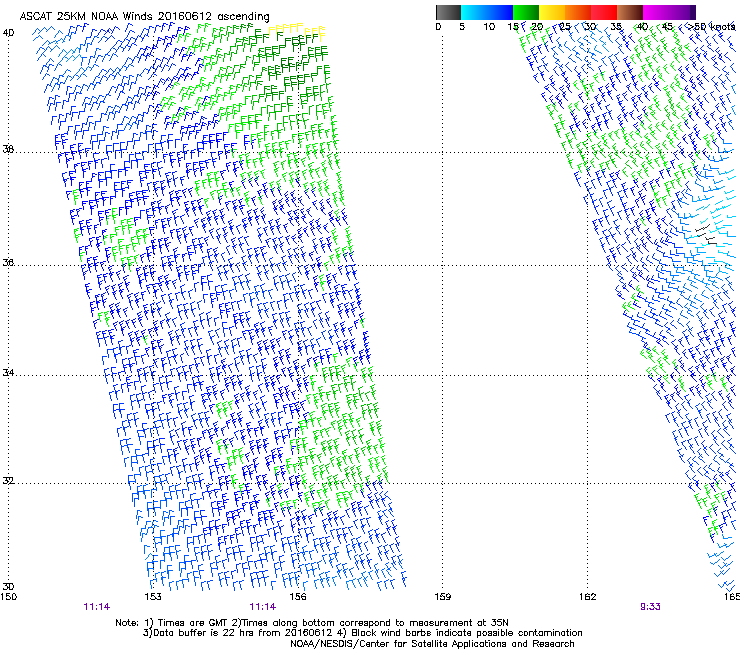Click the longitude label '153'
The height and width of the screenshot is (650, 740).
click(x=153, y=597)
